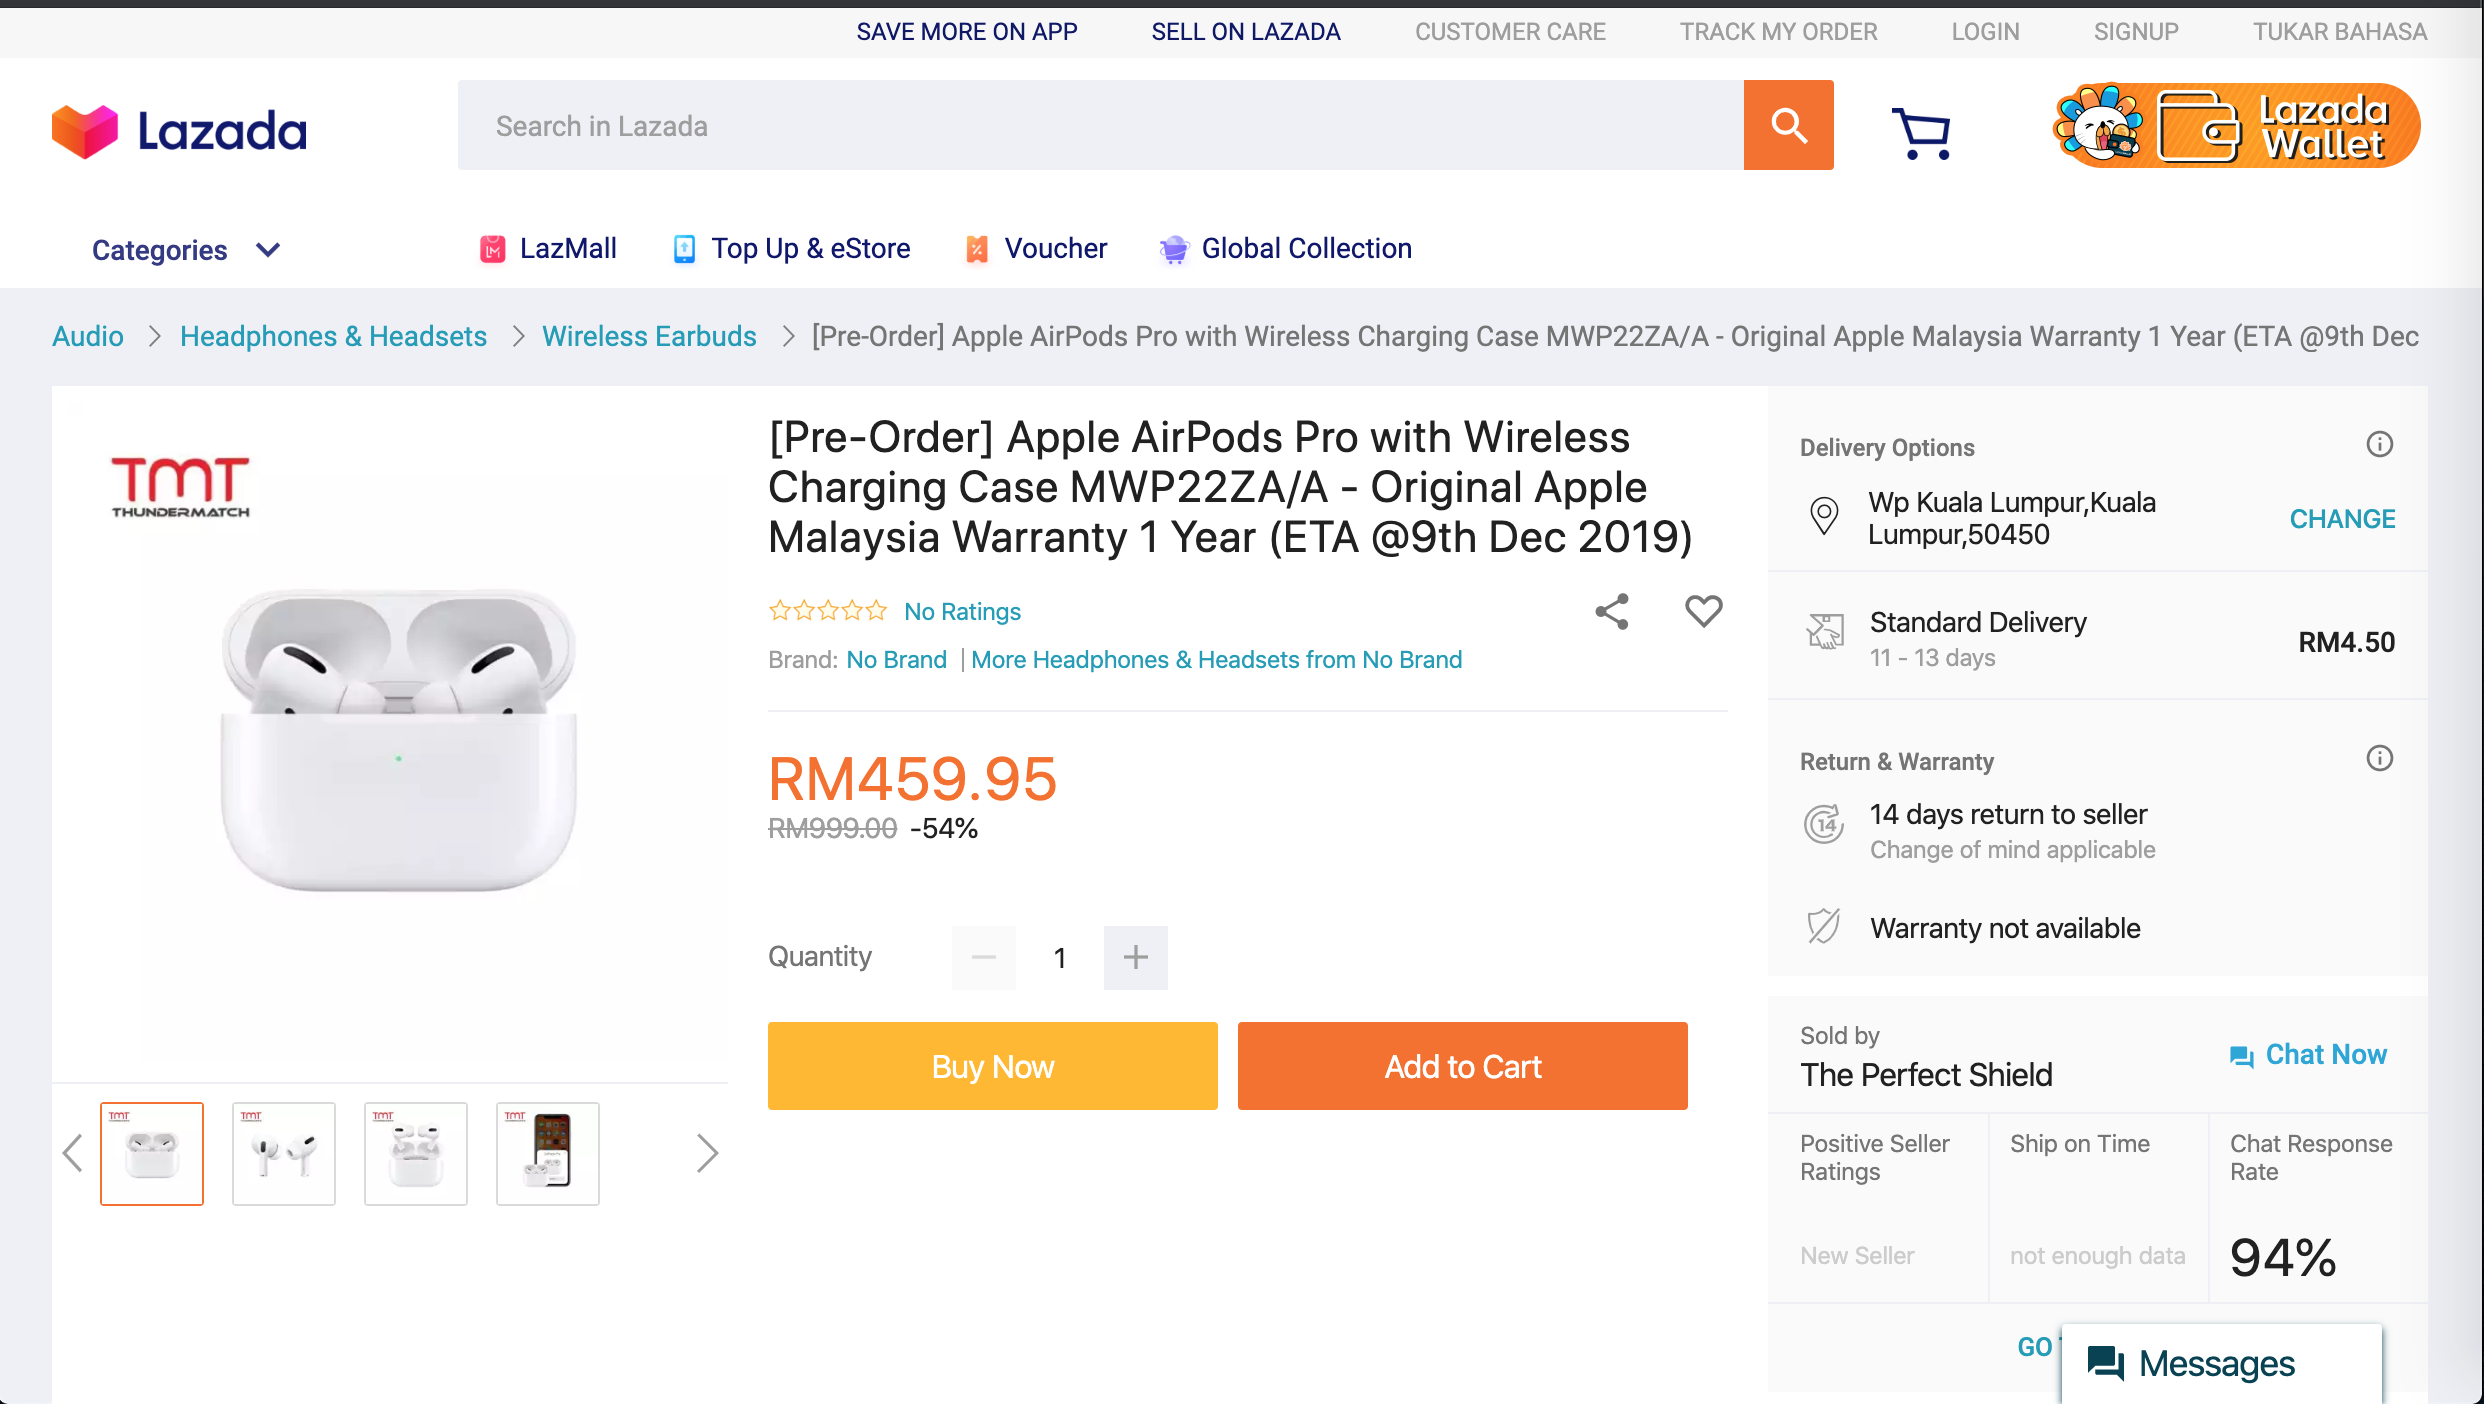
Task: Click the share icon beside ratings
Action: pyautogui.click(x=1612, y=611)
